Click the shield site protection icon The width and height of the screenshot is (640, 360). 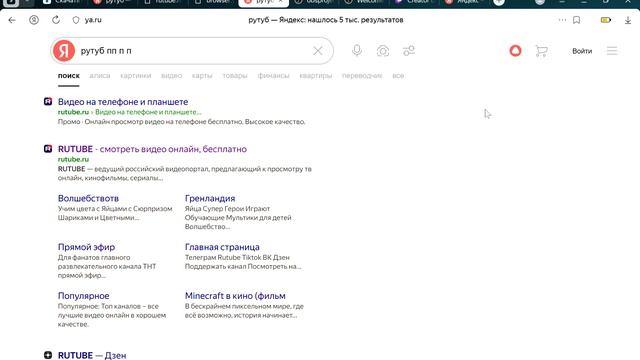pyautogui.click(x=76, y=20)
